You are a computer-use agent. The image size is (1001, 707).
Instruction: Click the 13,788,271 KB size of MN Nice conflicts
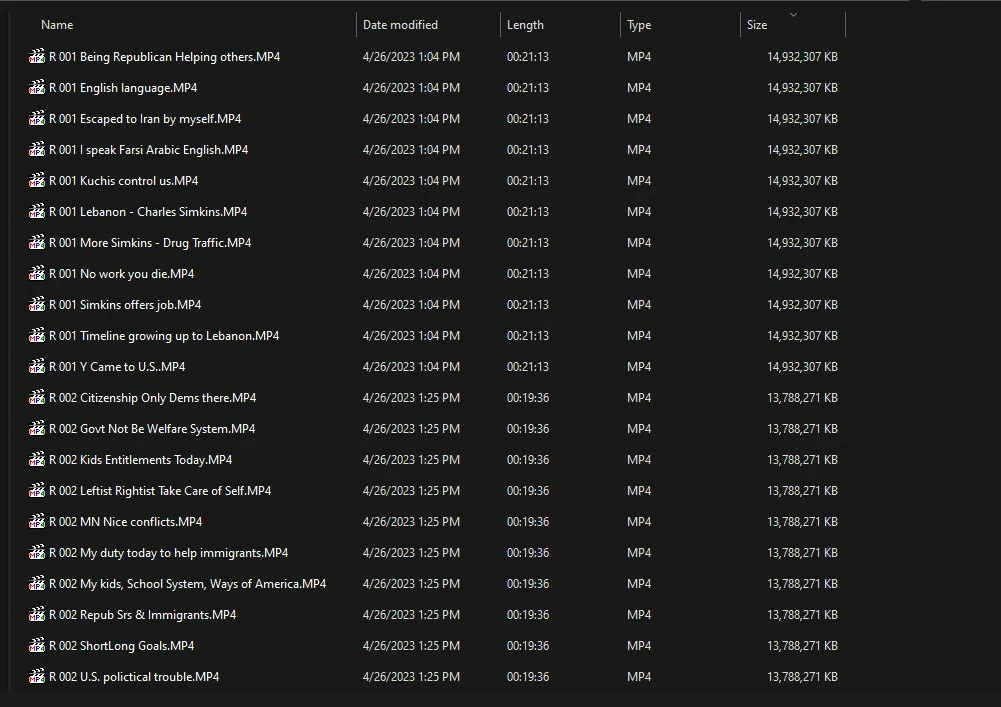click(802, 522)
